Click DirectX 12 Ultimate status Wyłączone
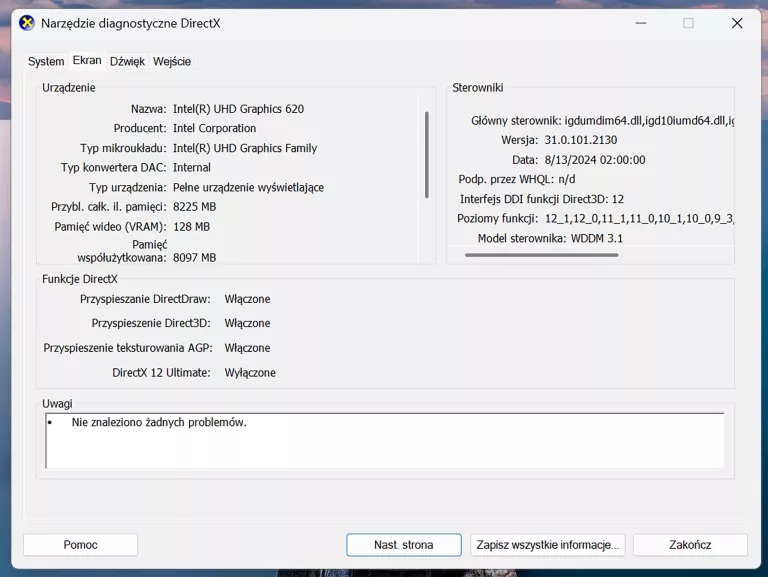768x577 pixels. [x=250, y=373]
